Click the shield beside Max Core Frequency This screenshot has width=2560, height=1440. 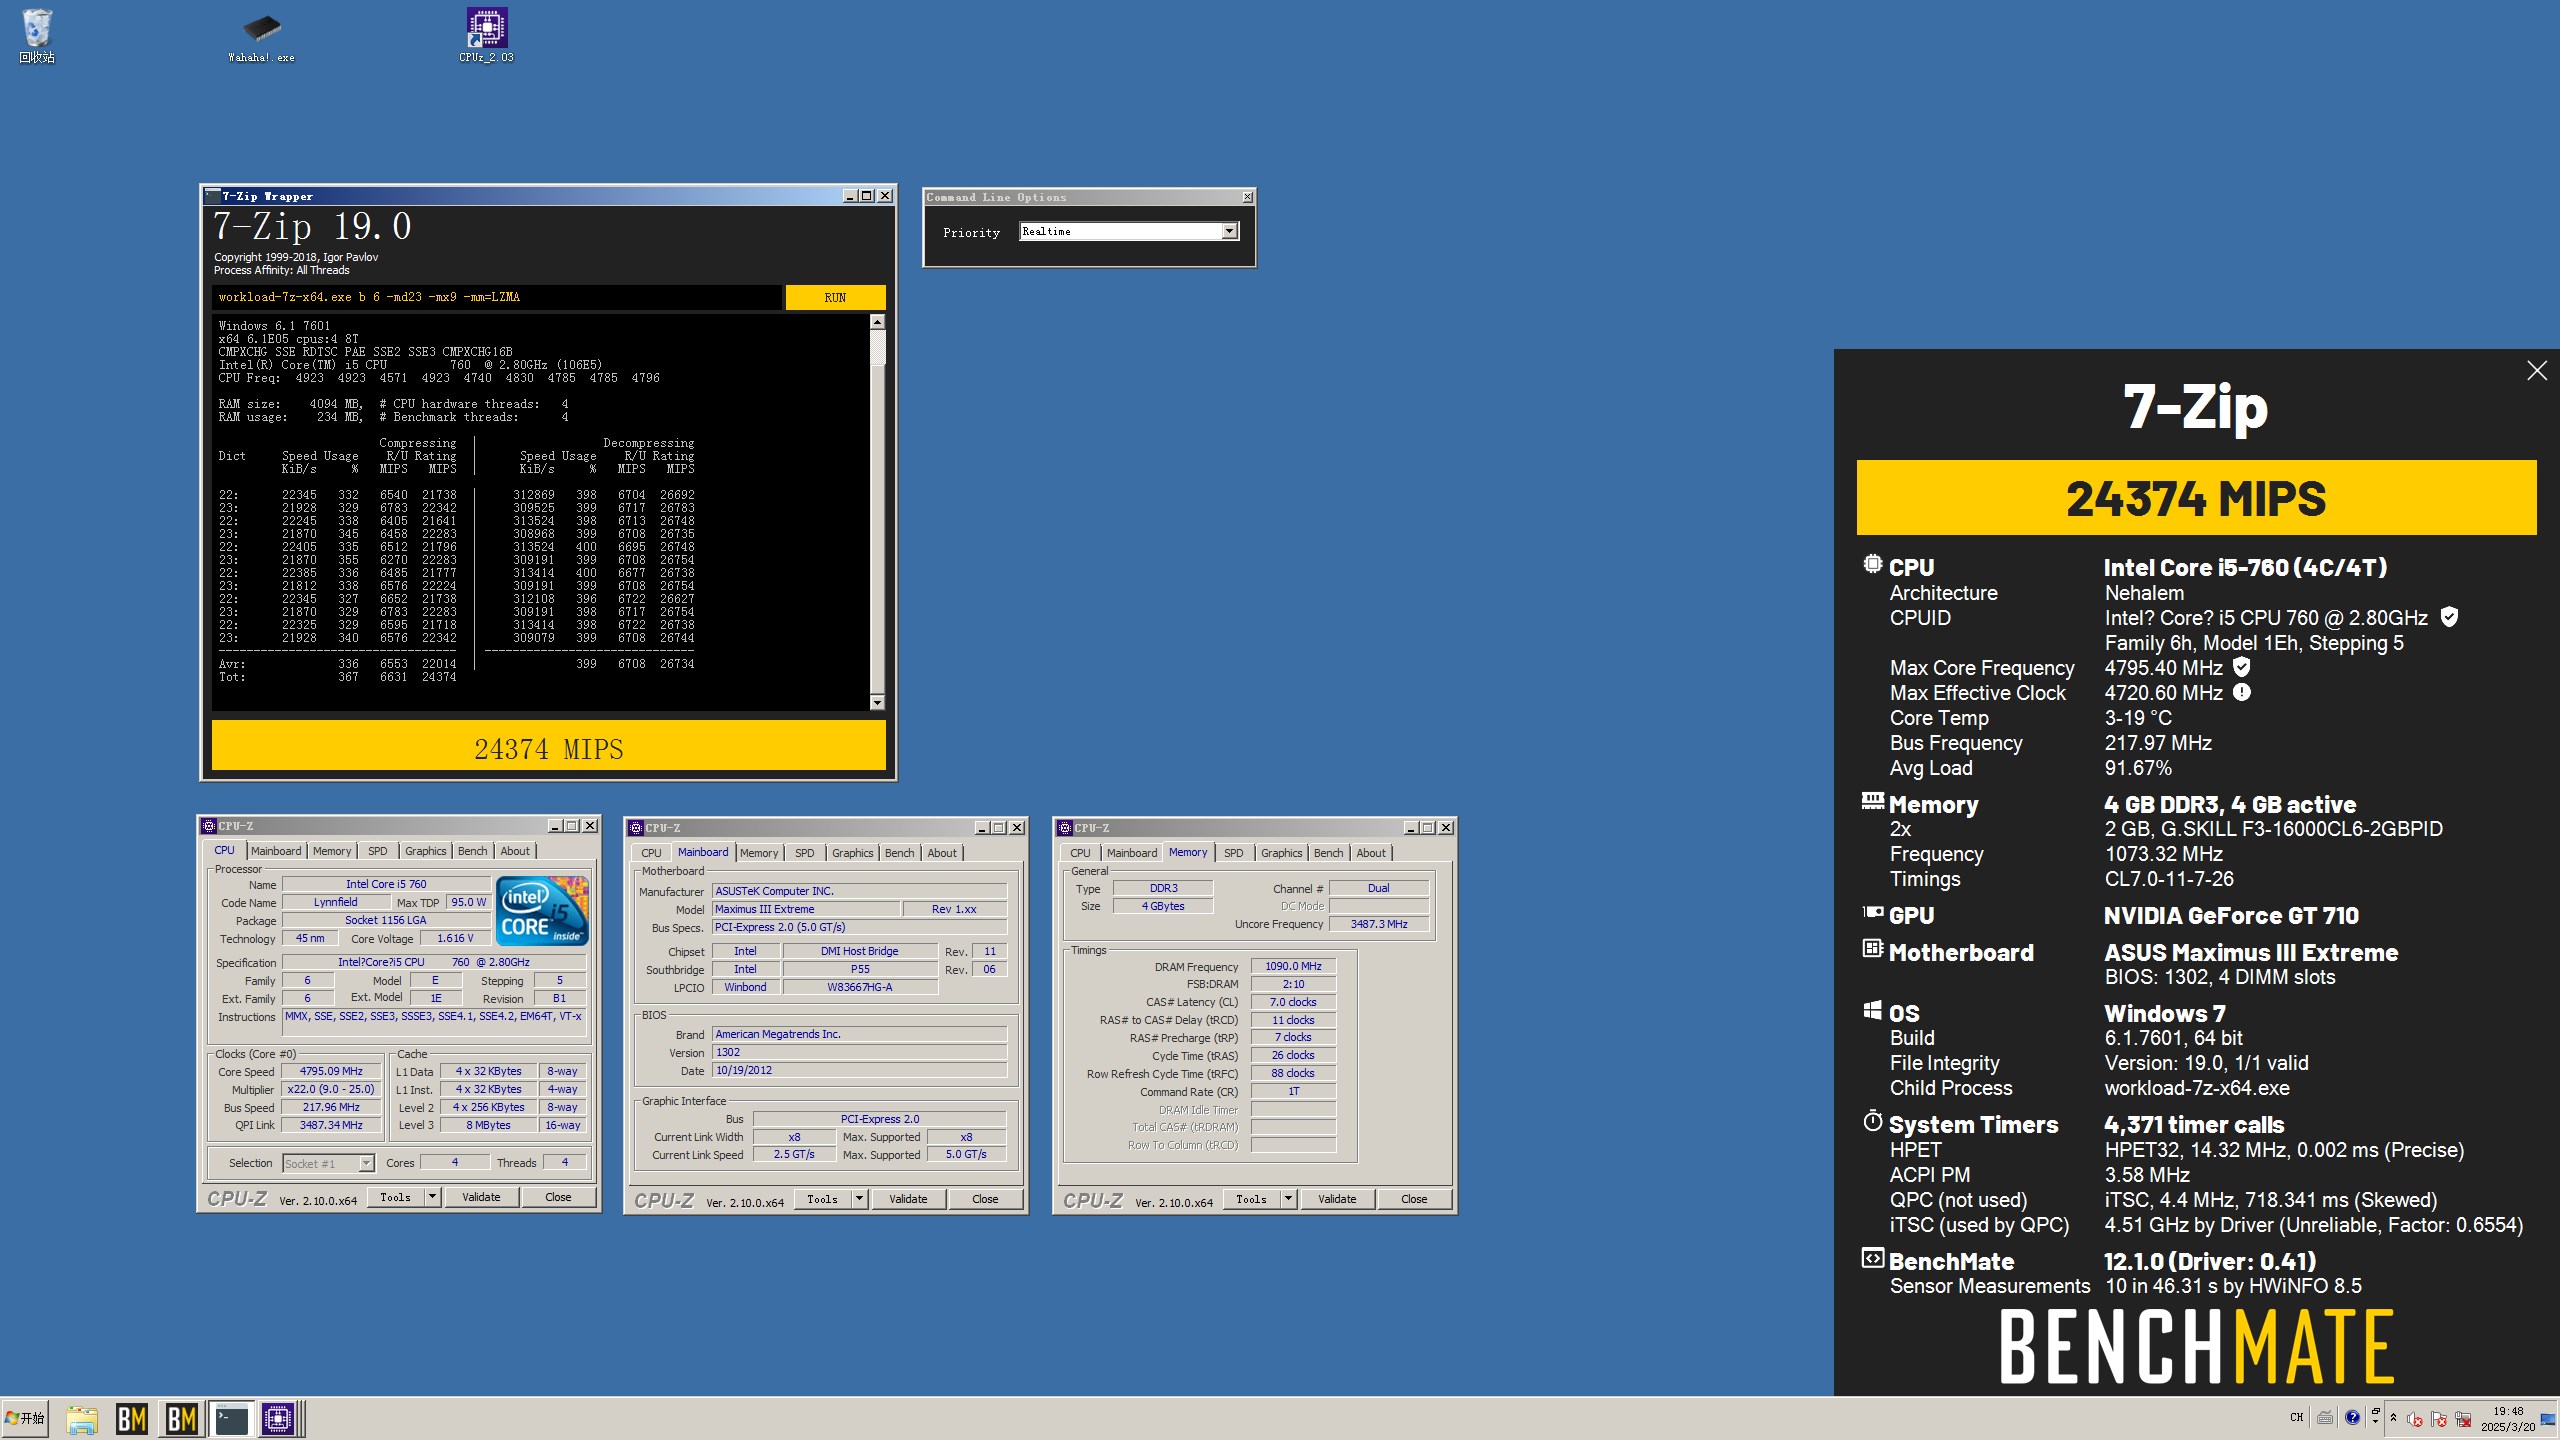pyautogui.click(x=2241, y=667)
